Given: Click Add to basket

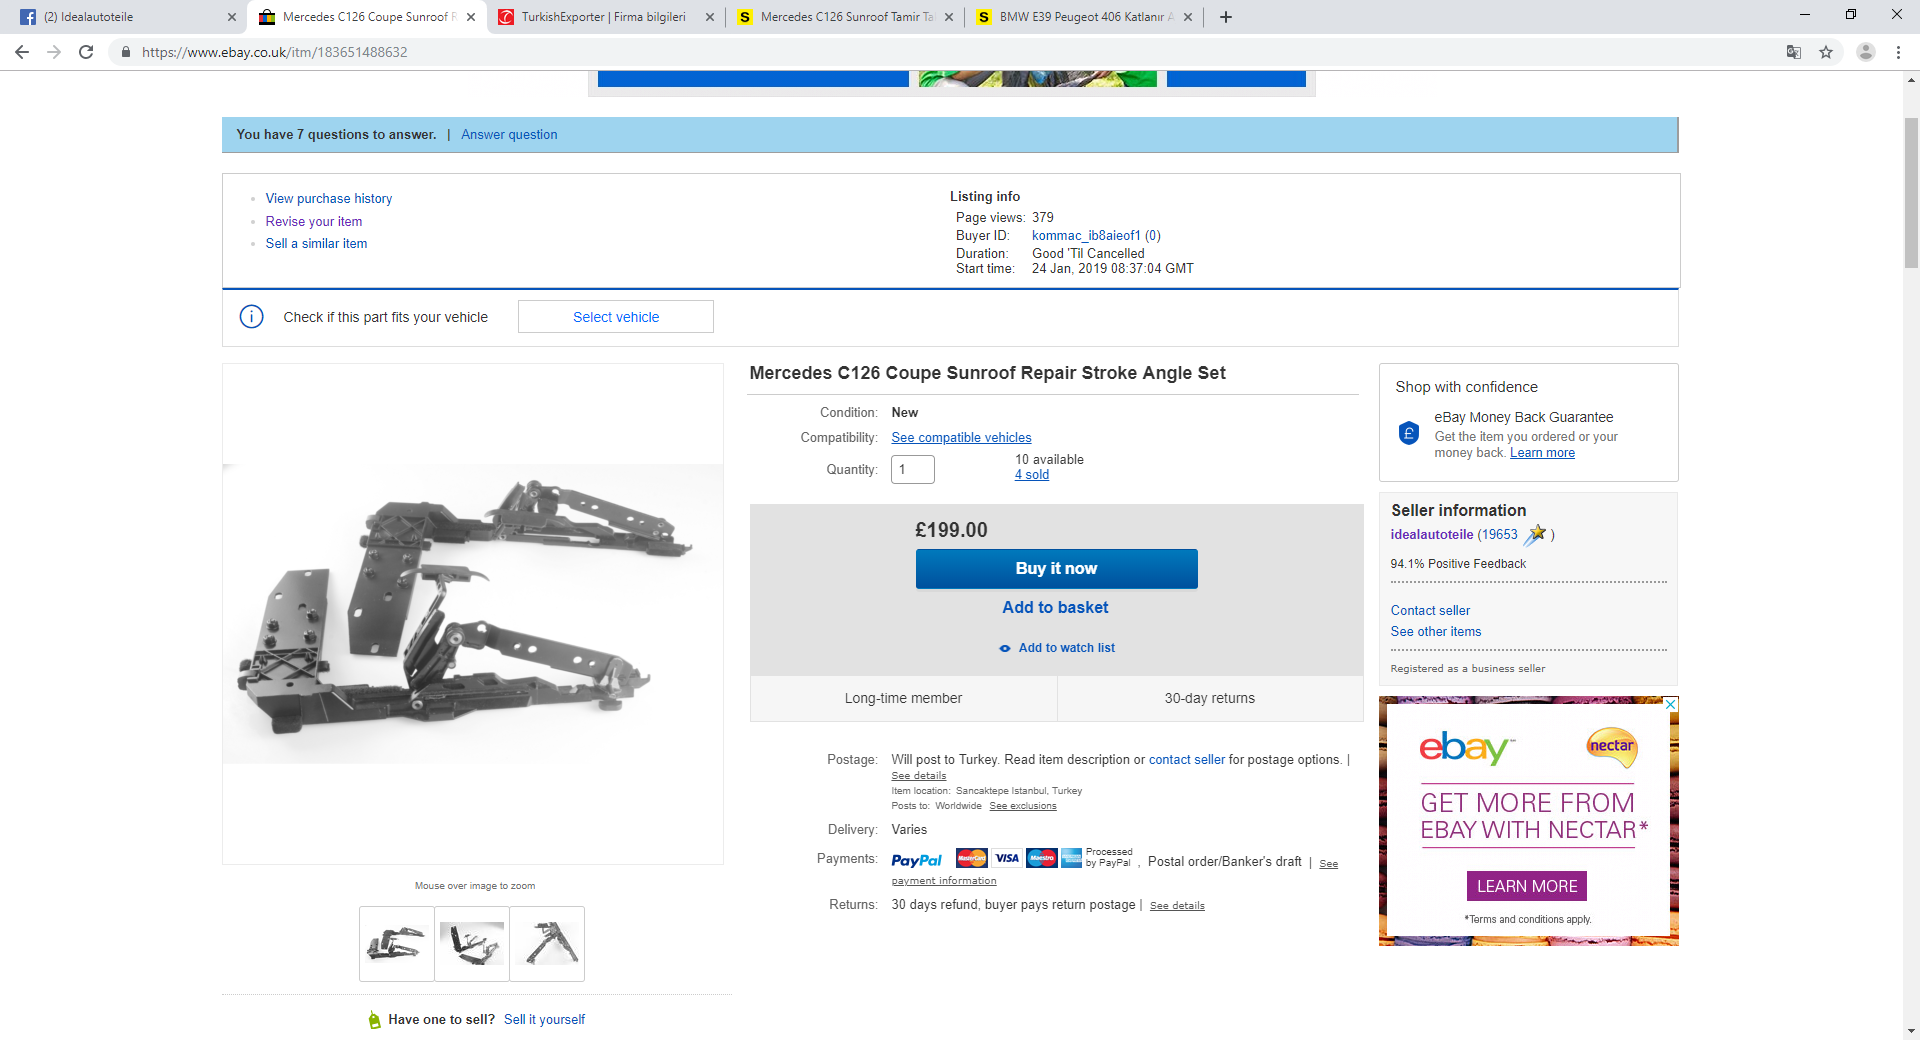Looking at the screenshot, I should tap(1055, 608).
